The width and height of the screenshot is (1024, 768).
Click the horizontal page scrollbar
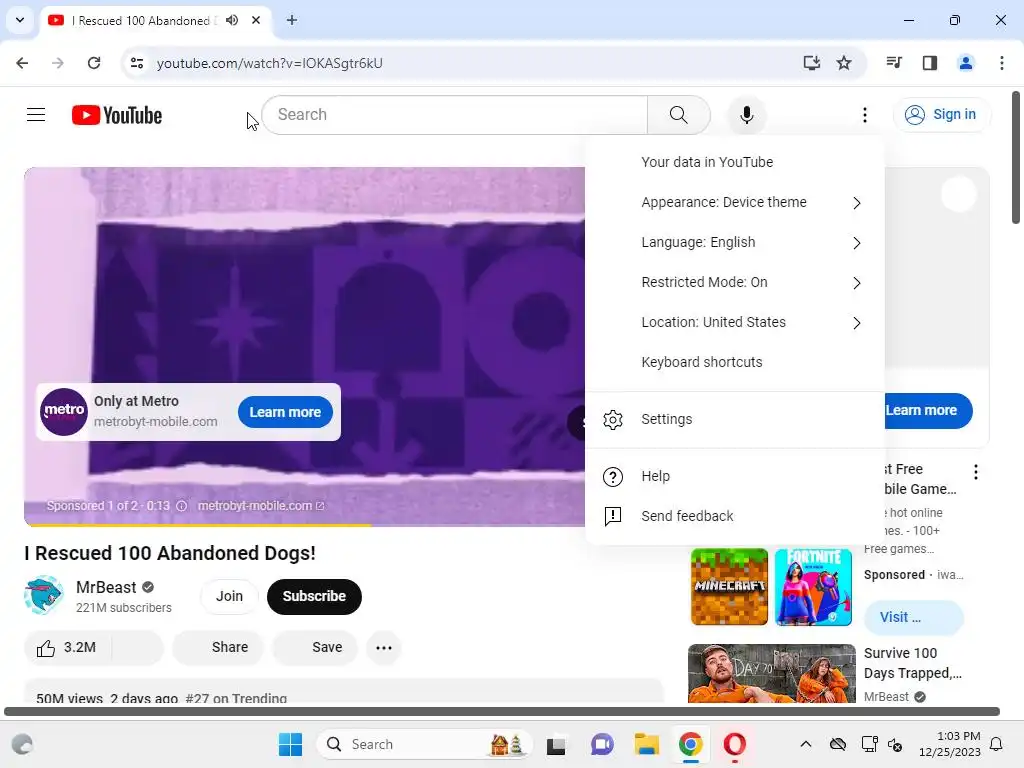point(502,711)
